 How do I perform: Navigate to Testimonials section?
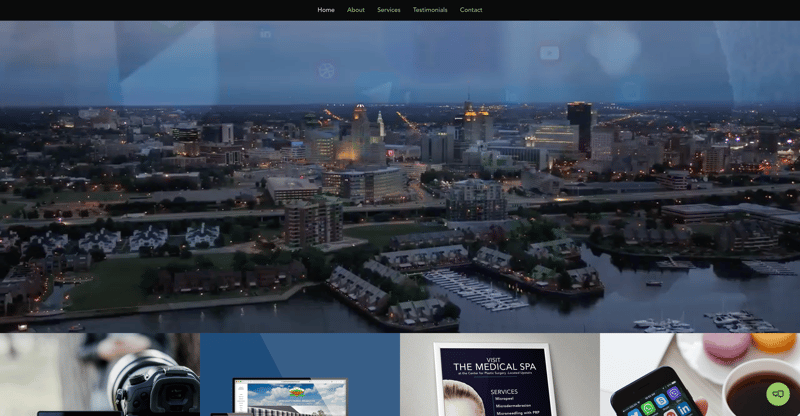tap(430, 10)
